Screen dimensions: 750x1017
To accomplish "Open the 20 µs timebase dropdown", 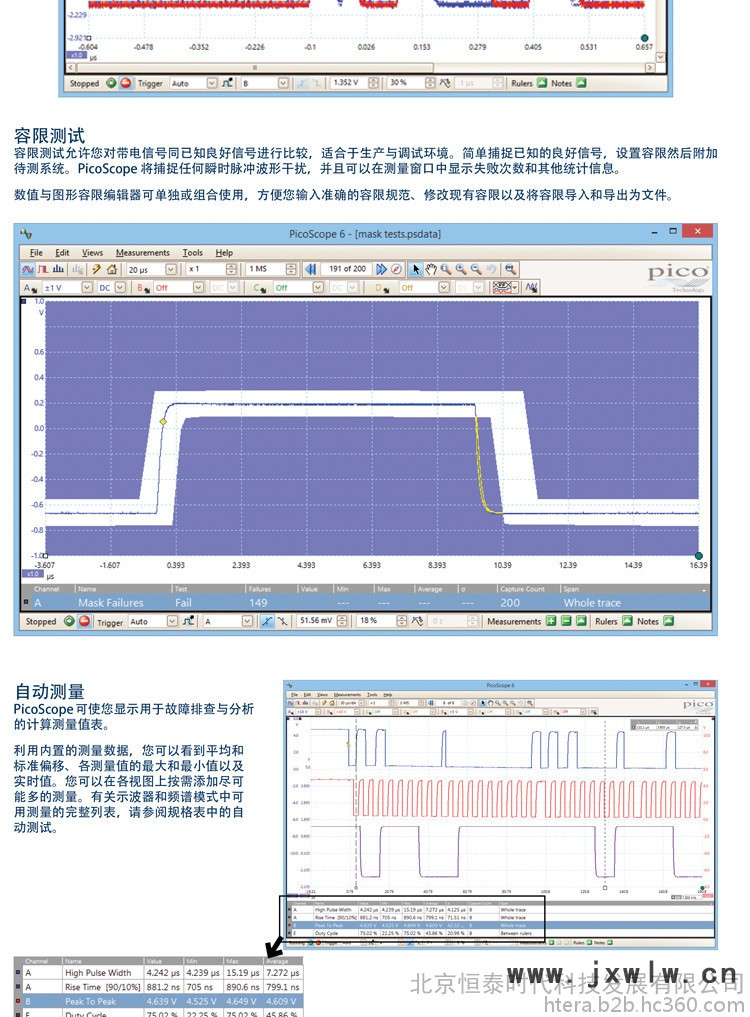I will coord(171,269).
